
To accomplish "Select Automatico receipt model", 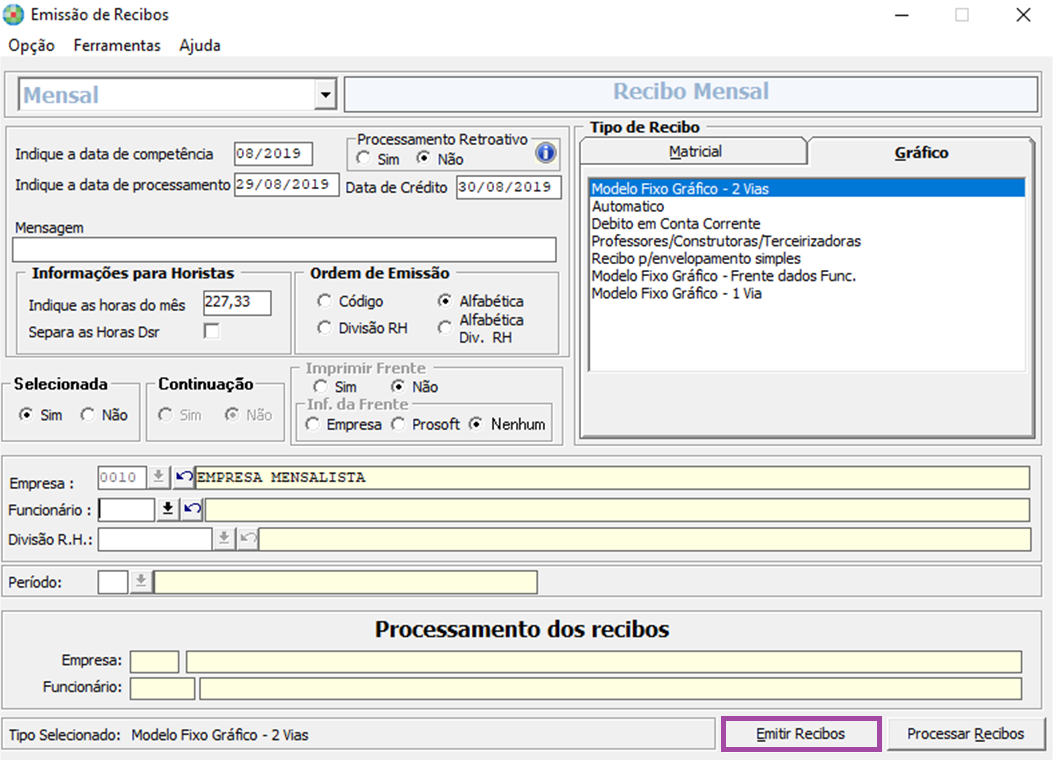I will click(807, 206).
